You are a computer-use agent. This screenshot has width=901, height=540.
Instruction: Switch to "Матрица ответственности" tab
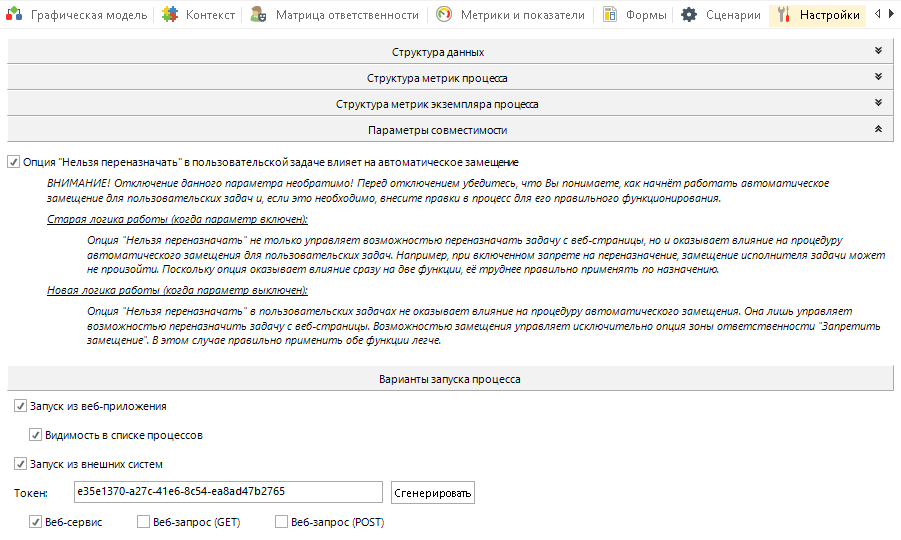tap(346, 15)
